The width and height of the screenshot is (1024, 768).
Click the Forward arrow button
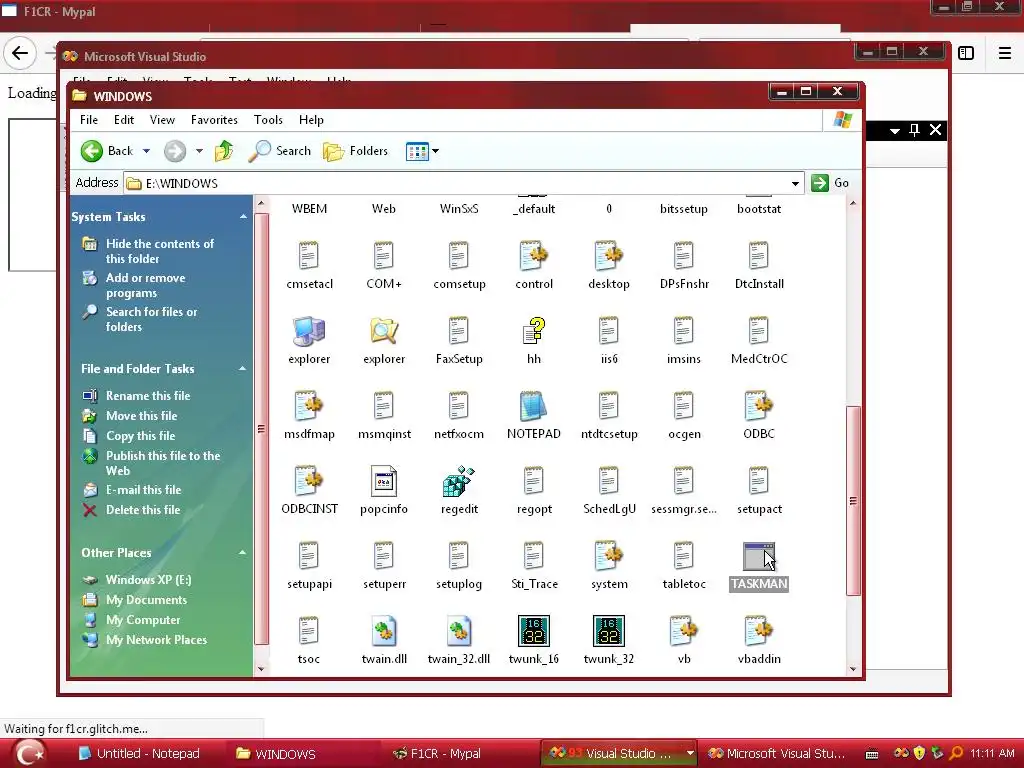174,151
